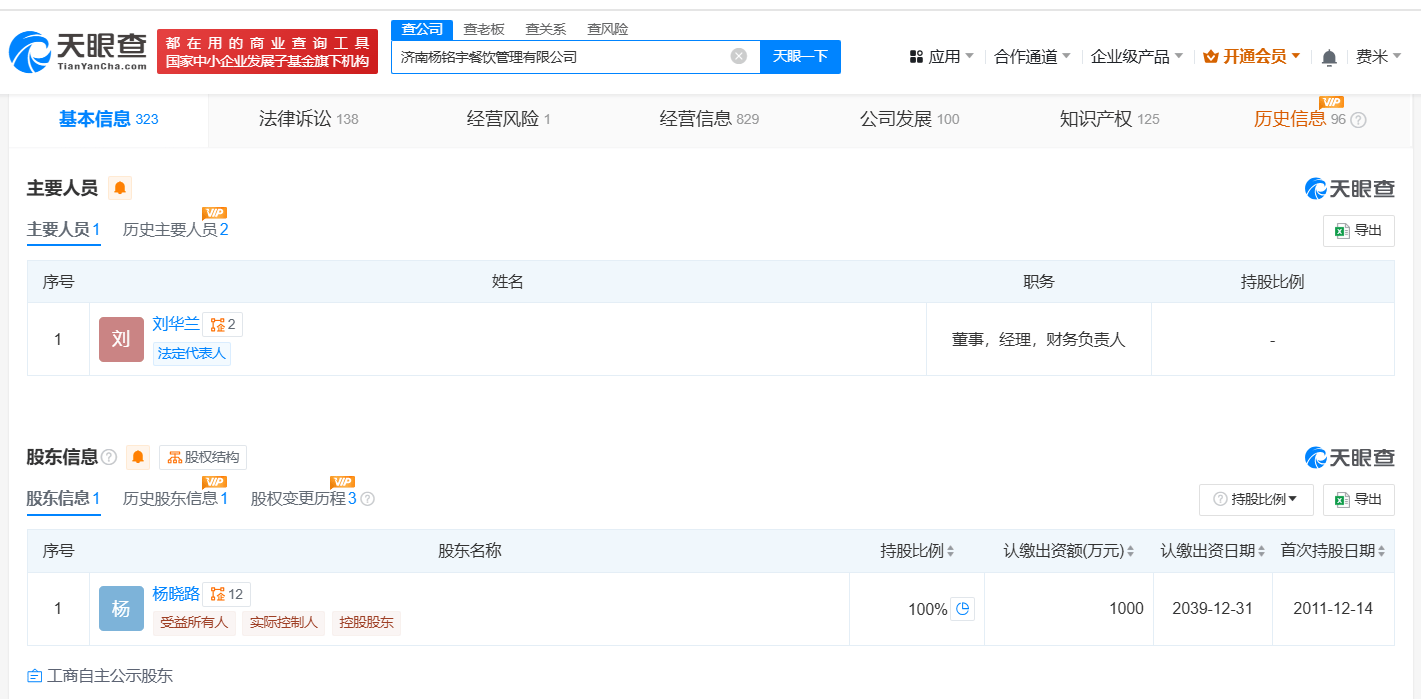
Task: Click the alert bell beside 主要人员 heading
Action: coord(120,188)
